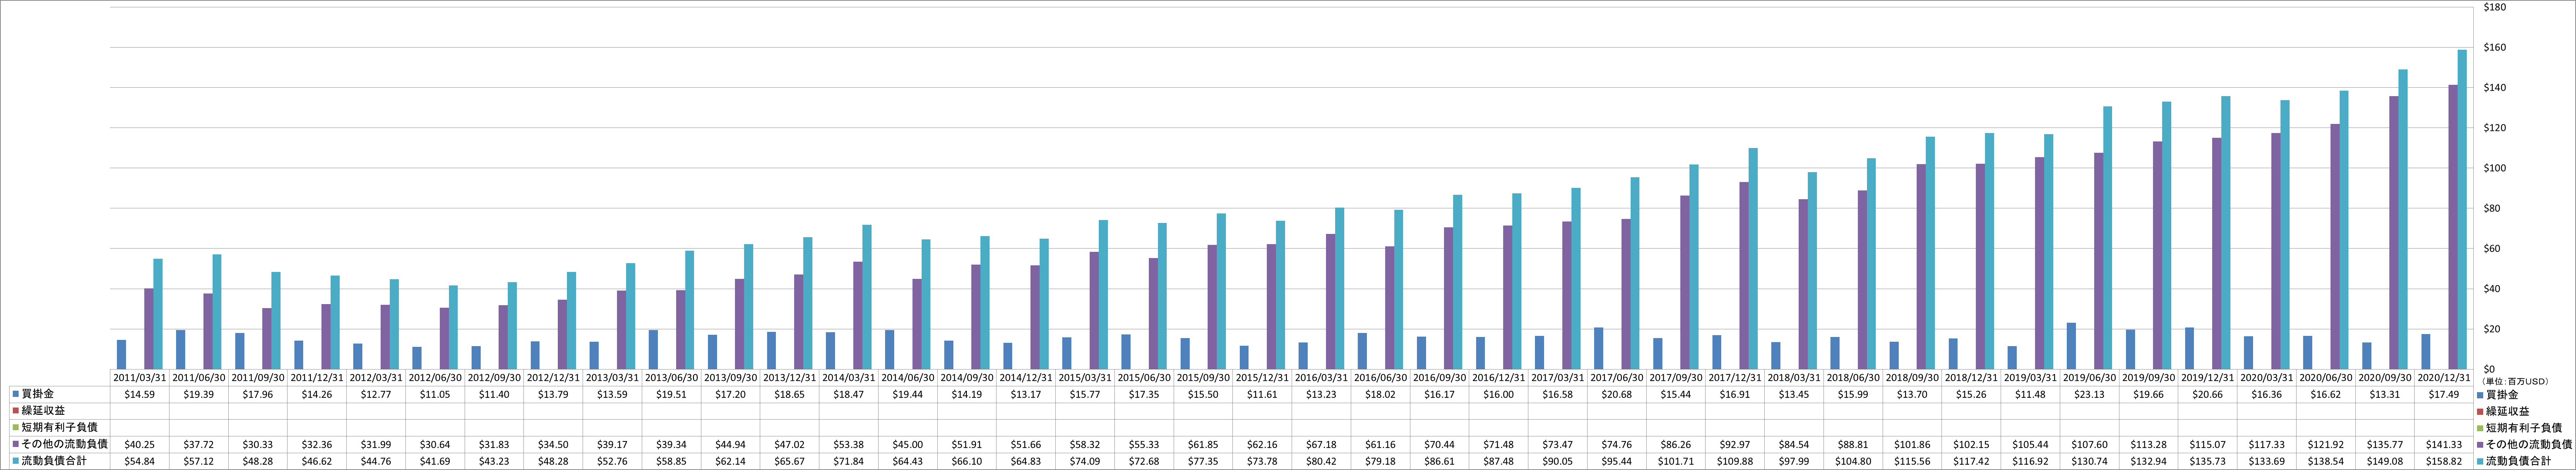The width and height of the screenshot is (2576, 470).
Task: Click the $109.88 流動負債合計 cell
Action: point(1735,460)
